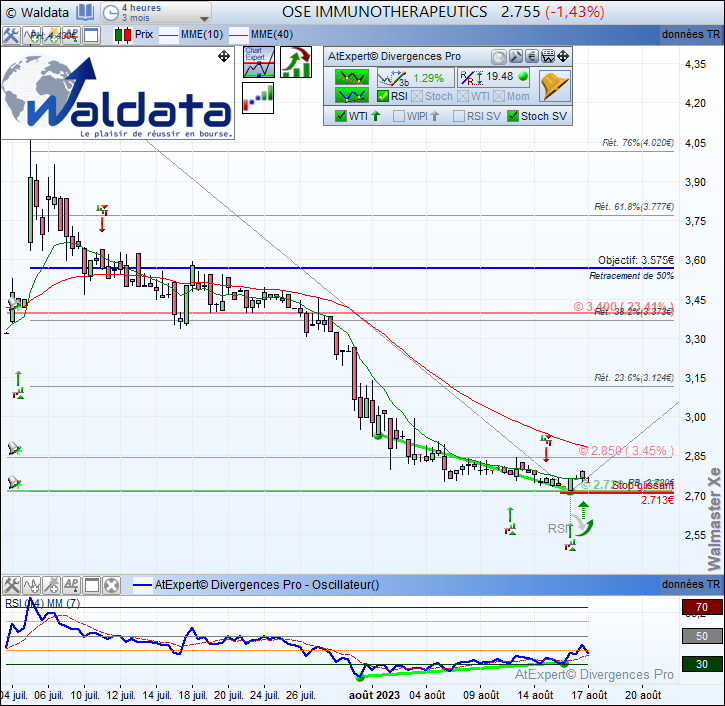Click the R/R 19.48 ratio box

coord(493,77)
